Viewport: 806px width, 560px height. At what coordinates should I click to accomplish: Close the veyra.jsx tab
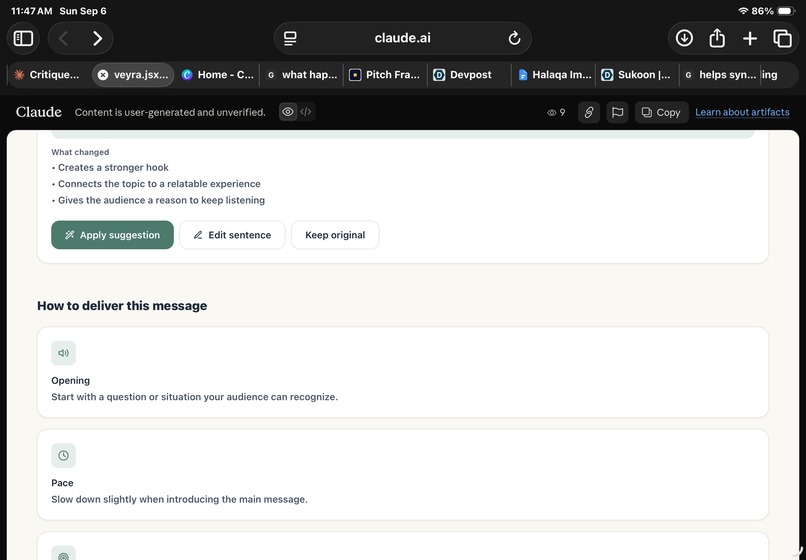point(103,75)
